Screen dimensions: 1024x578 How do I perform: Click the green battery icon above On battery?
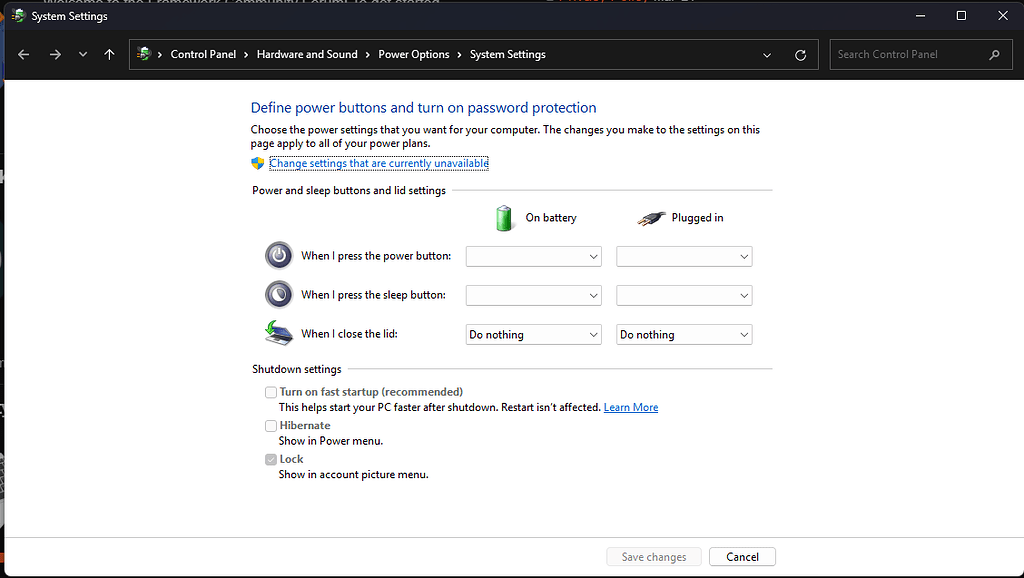504,217
